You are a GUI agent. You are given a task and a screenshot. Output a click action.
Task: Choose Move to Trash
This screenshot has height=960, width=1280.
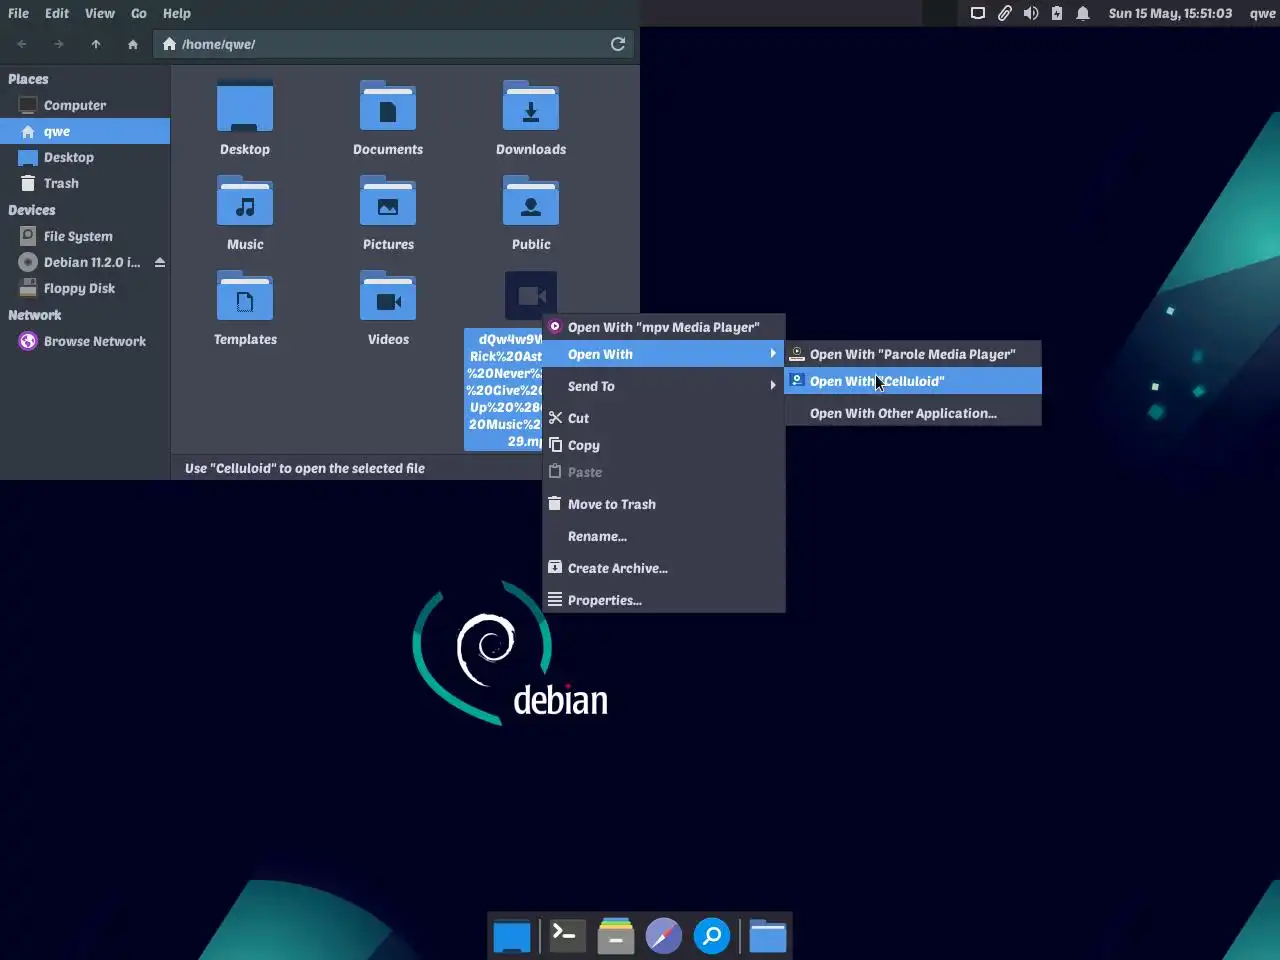pyautogui.click(x=664, y=504)
